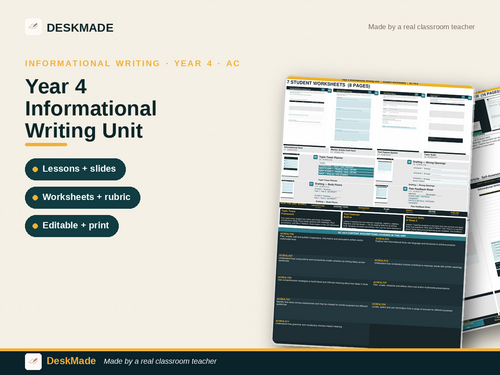Click the yellow 'DeskMade' footer brand text
This screenshot has height=375, width=500.
click(x=71, y=361)
